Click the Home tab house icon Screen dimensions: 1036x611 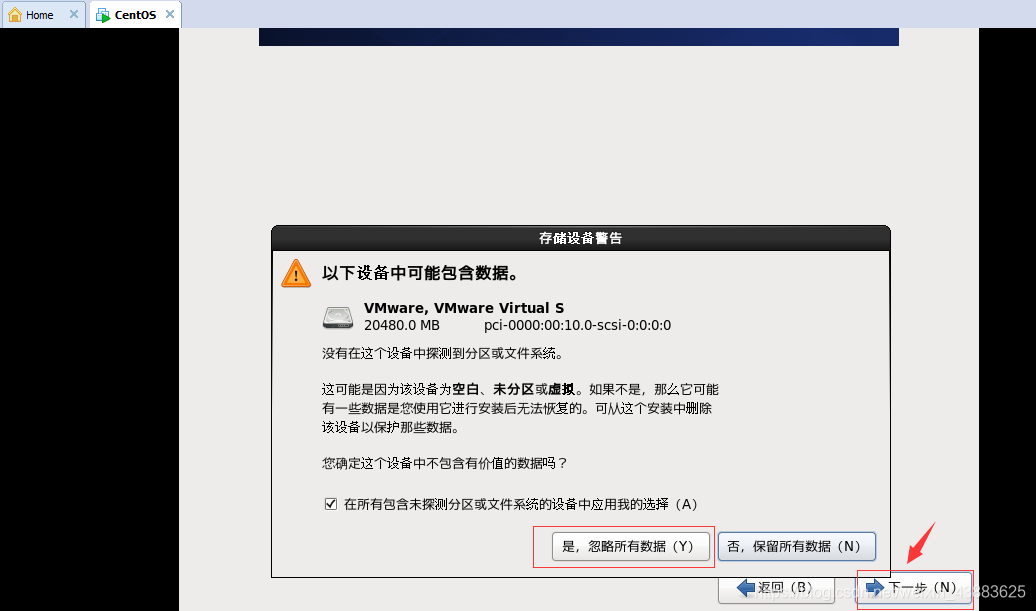(x=15, y=15)
